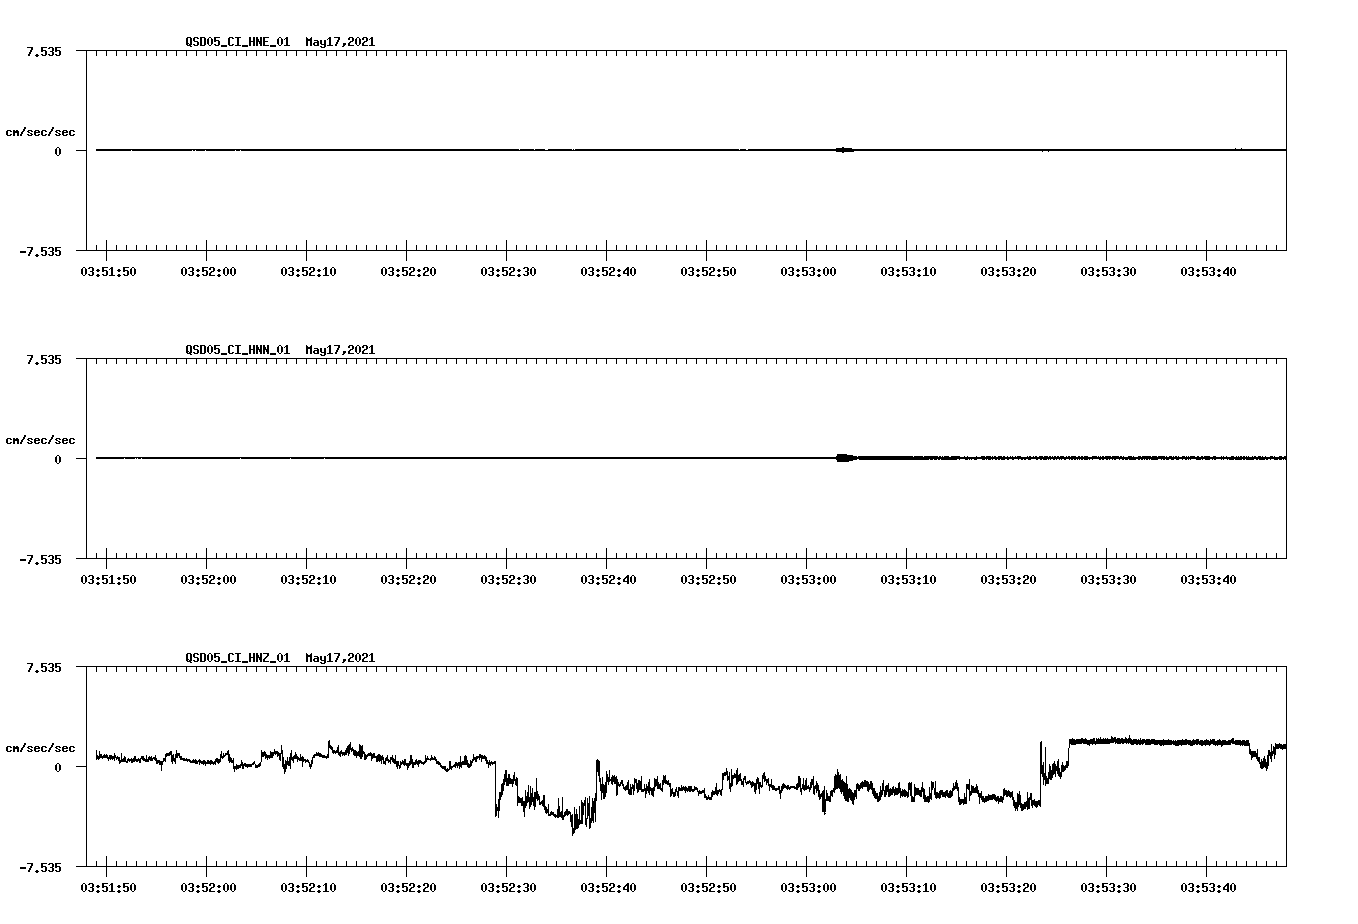Click the flat HNE waveform baseline

(x=400, y=150)
